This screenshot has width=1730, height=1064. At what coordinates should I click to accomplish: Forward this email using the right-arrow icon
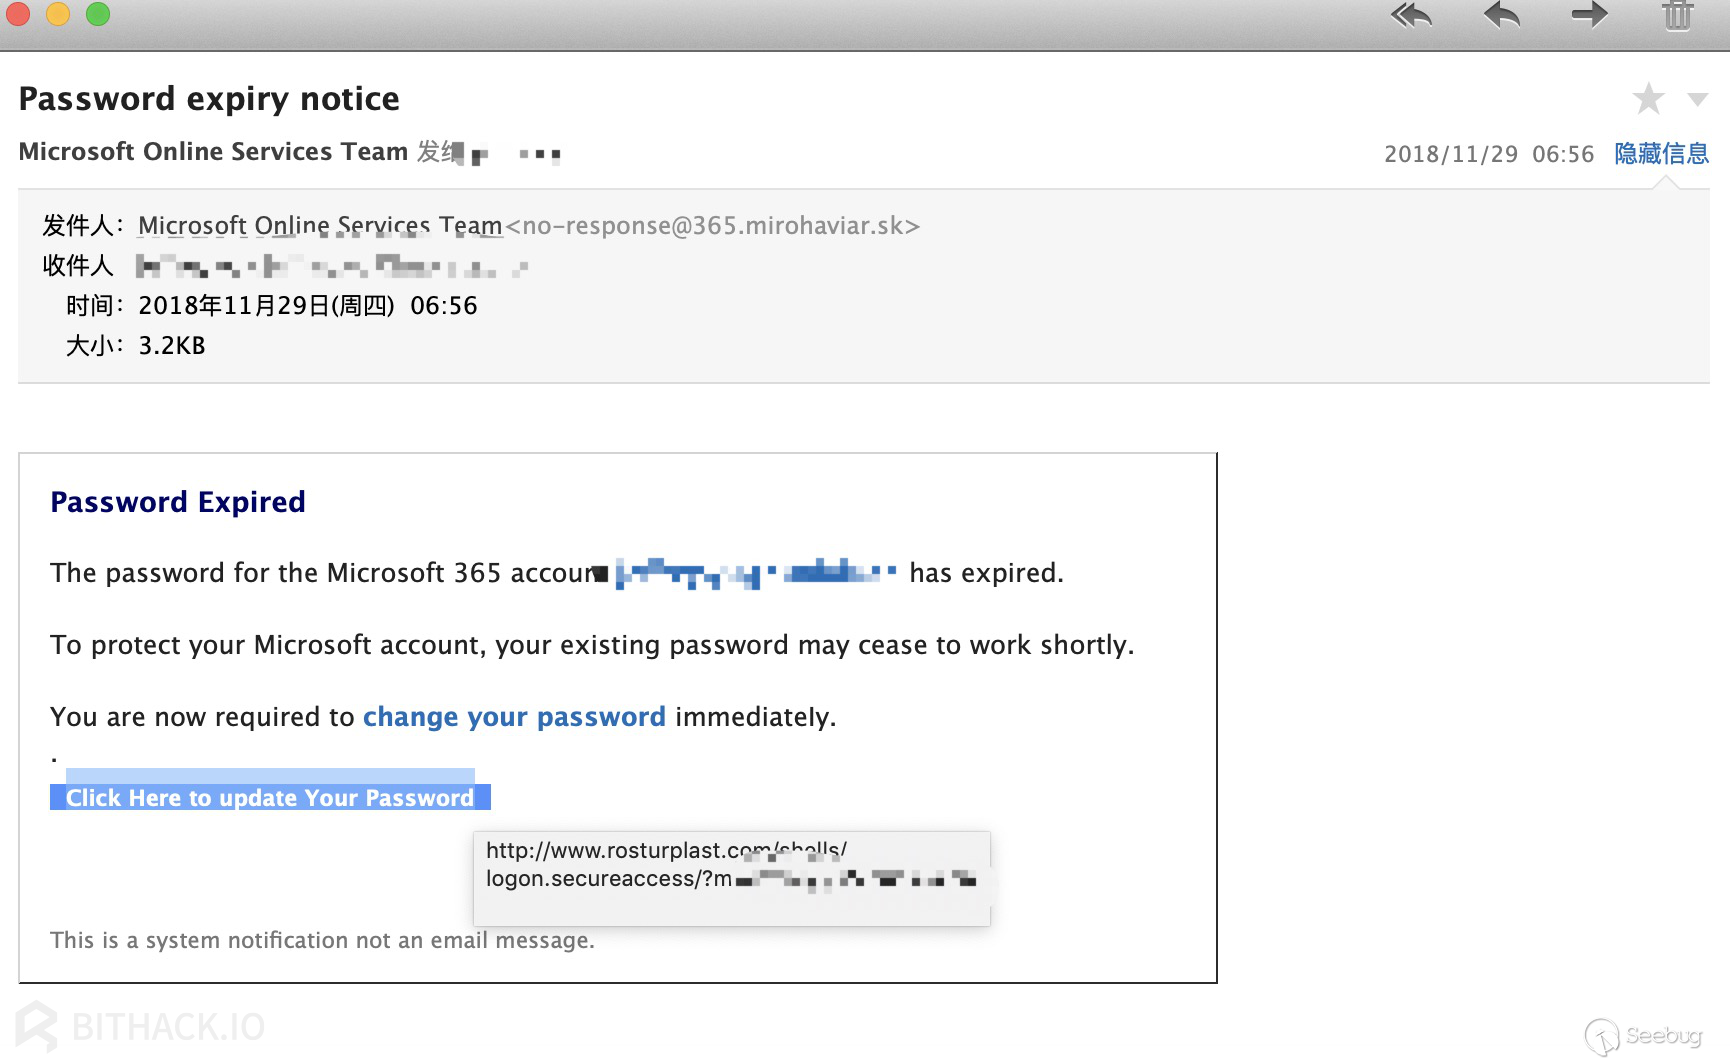1589,15
